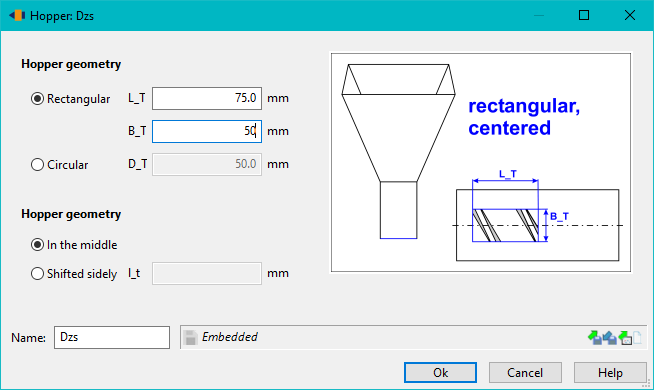The image size is (654, 390).
Task: Click the disabled D_T diameter field
Action: (x=207, y=164)
